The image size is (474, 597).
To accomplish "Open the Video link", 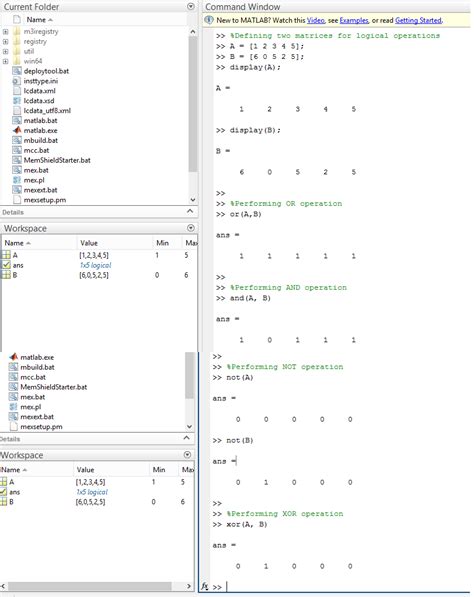I will [316, 20].
